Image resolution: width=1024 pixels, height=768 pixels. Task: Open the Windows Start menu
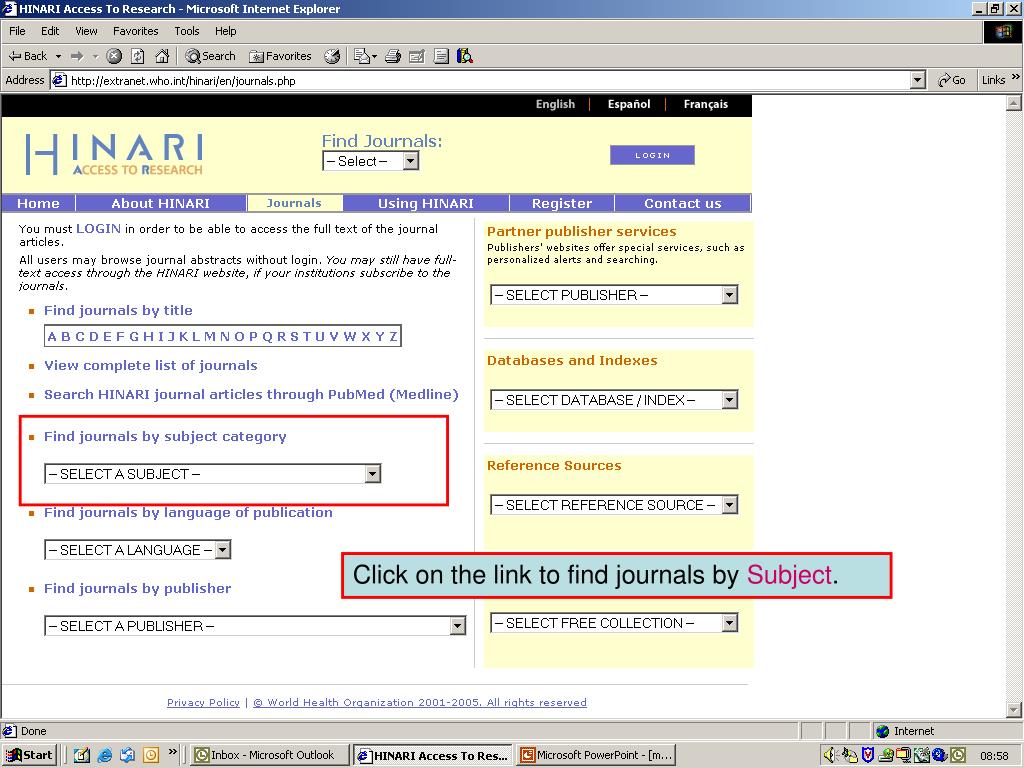click(29, 755)
